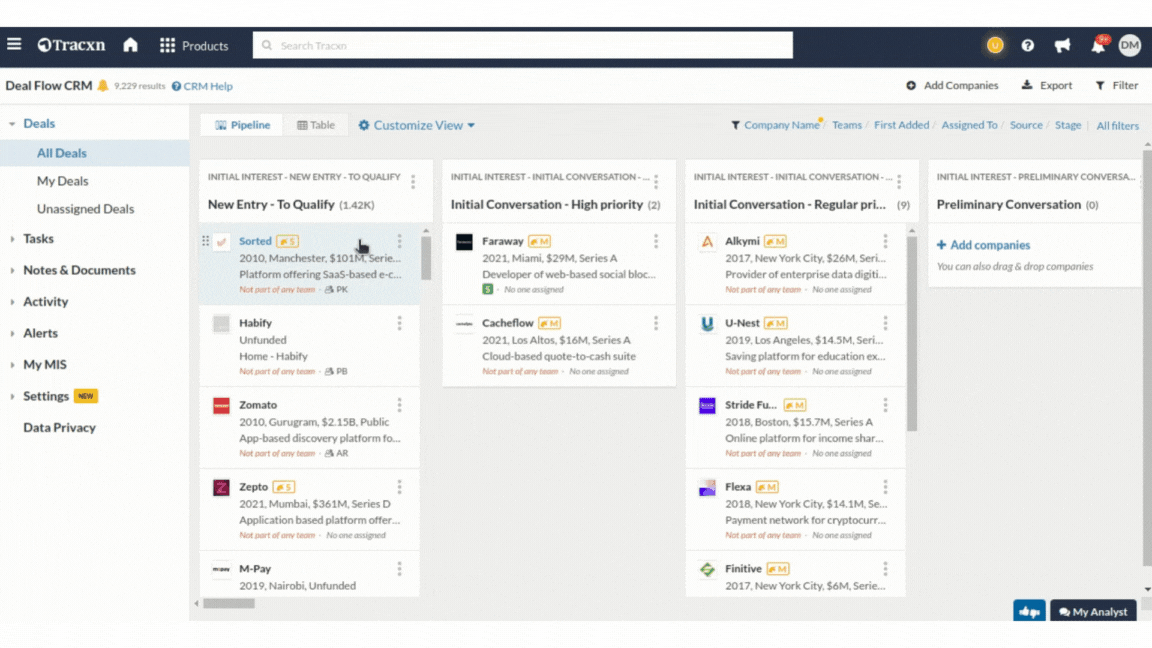The width and height of the screenshot is (1152, 648).
Task: Go to Tracxn home icon
Action: pyautogui.click(x=130, y=45)
